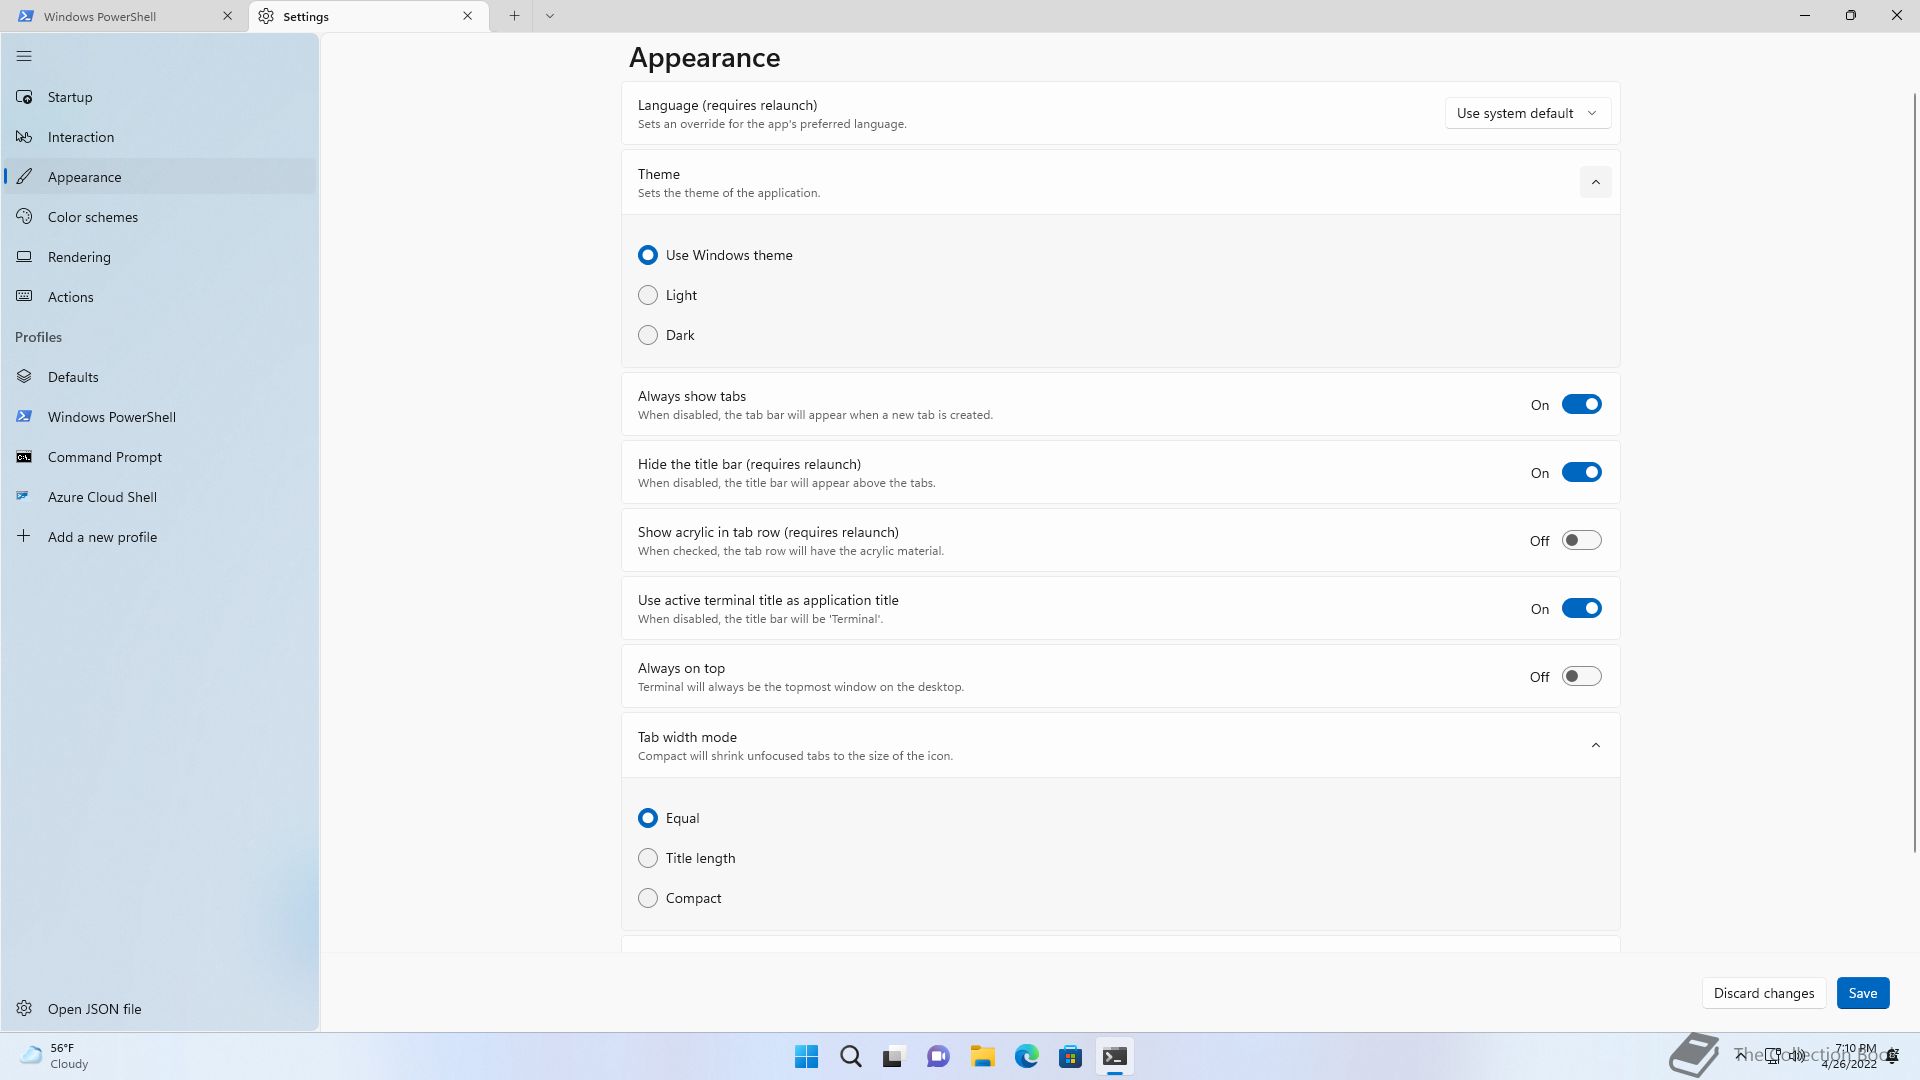Select the Dark theme option
This screenshot has height=1080, width=1920.
click(648, 335)
